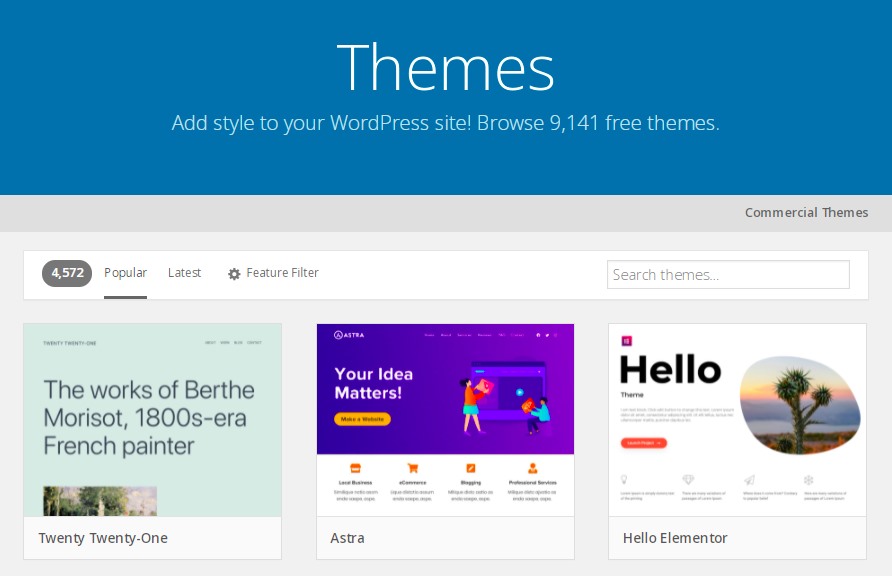
Task: Open the Astra theme screenshot
Action: pyautogui.click(x=445, y=420)
